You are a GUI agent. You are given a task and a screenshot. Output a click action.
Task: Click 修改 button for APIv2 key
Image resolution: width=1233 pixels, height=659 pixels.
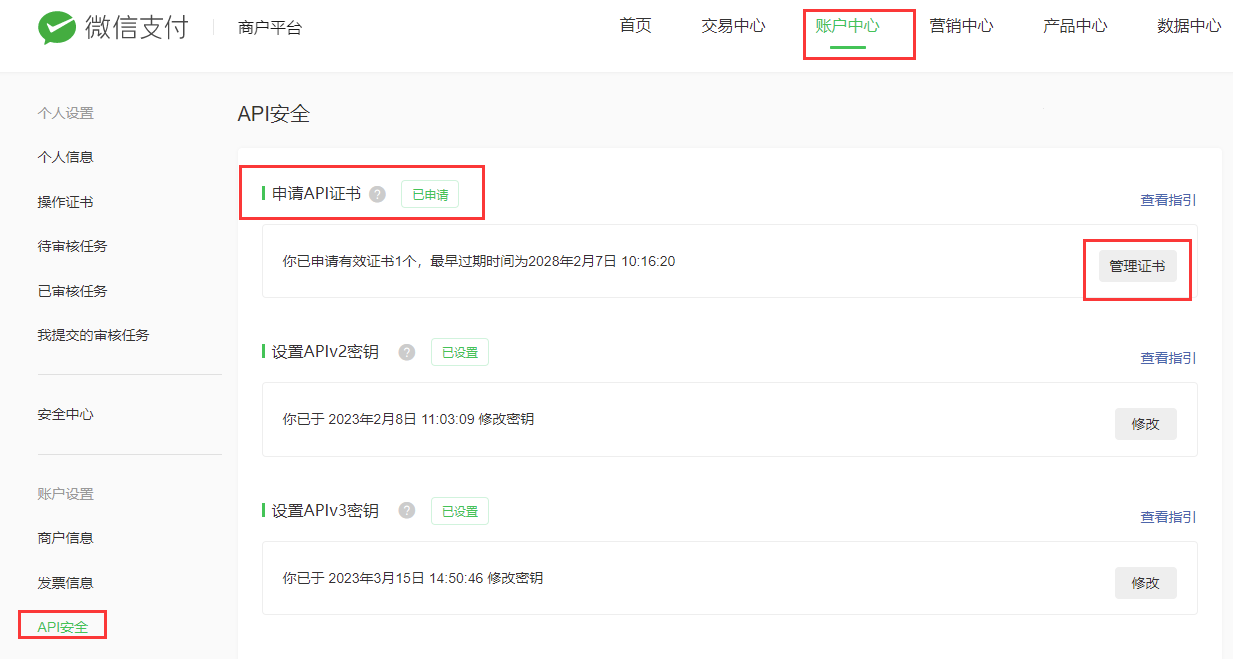pos(1145,424)
